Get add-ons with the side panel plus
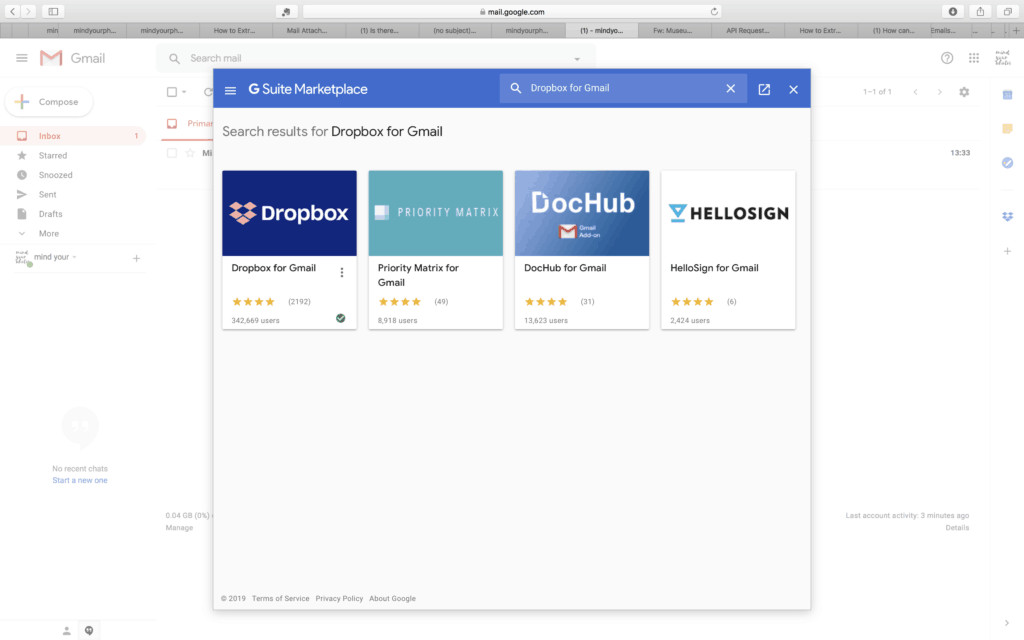Image resolution: width=1024 pixels, height=640 pixels. 1008,251
